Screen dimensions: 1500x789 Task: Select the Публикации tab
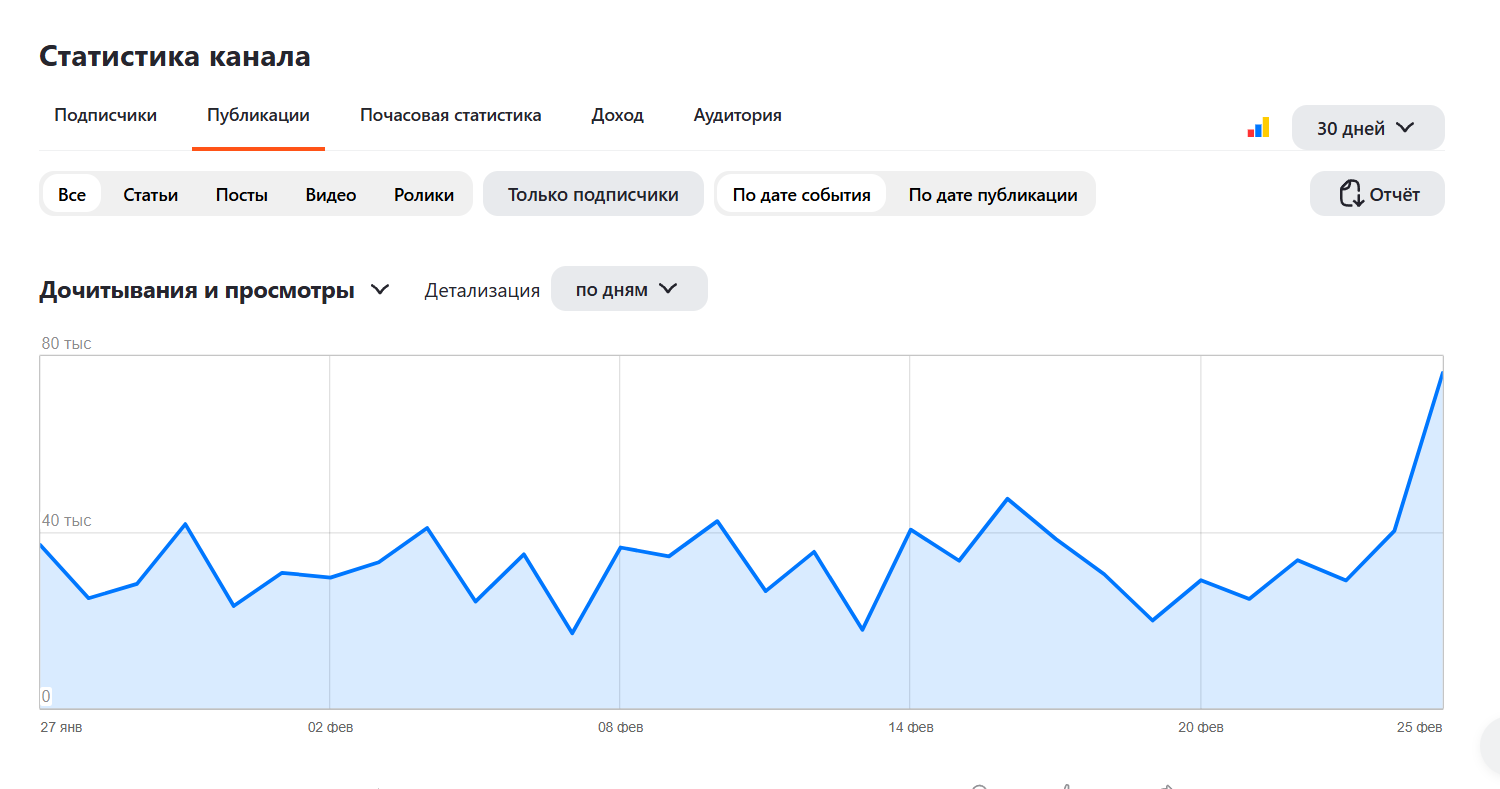coord(258,115)
